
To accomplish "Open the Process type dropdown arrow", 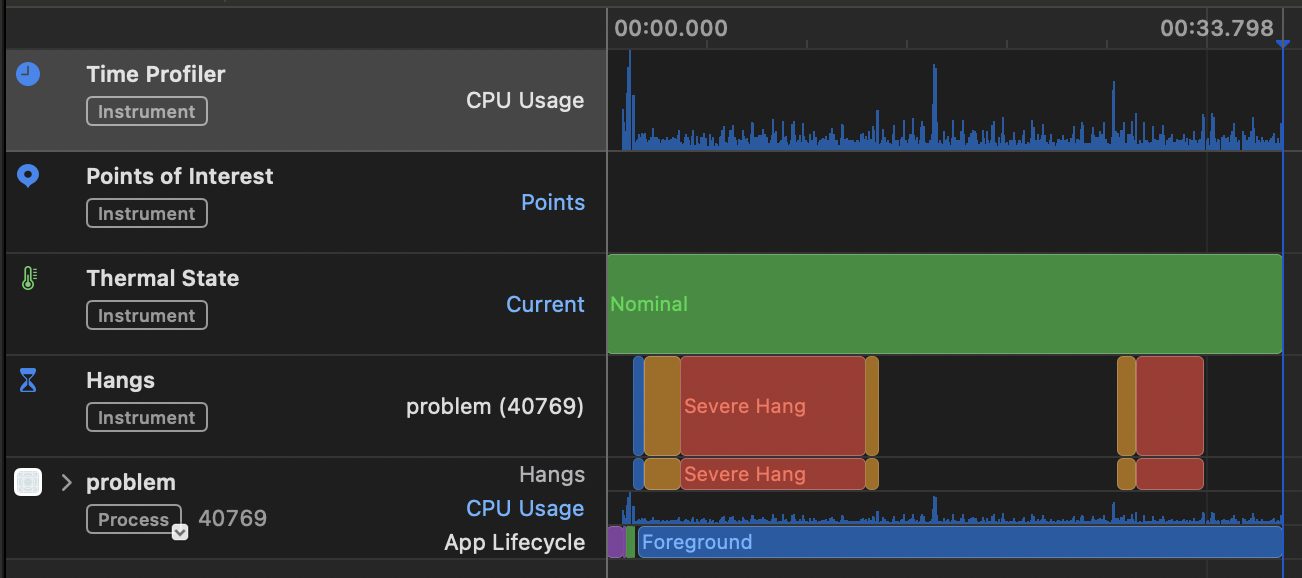I will coord(180,532).
